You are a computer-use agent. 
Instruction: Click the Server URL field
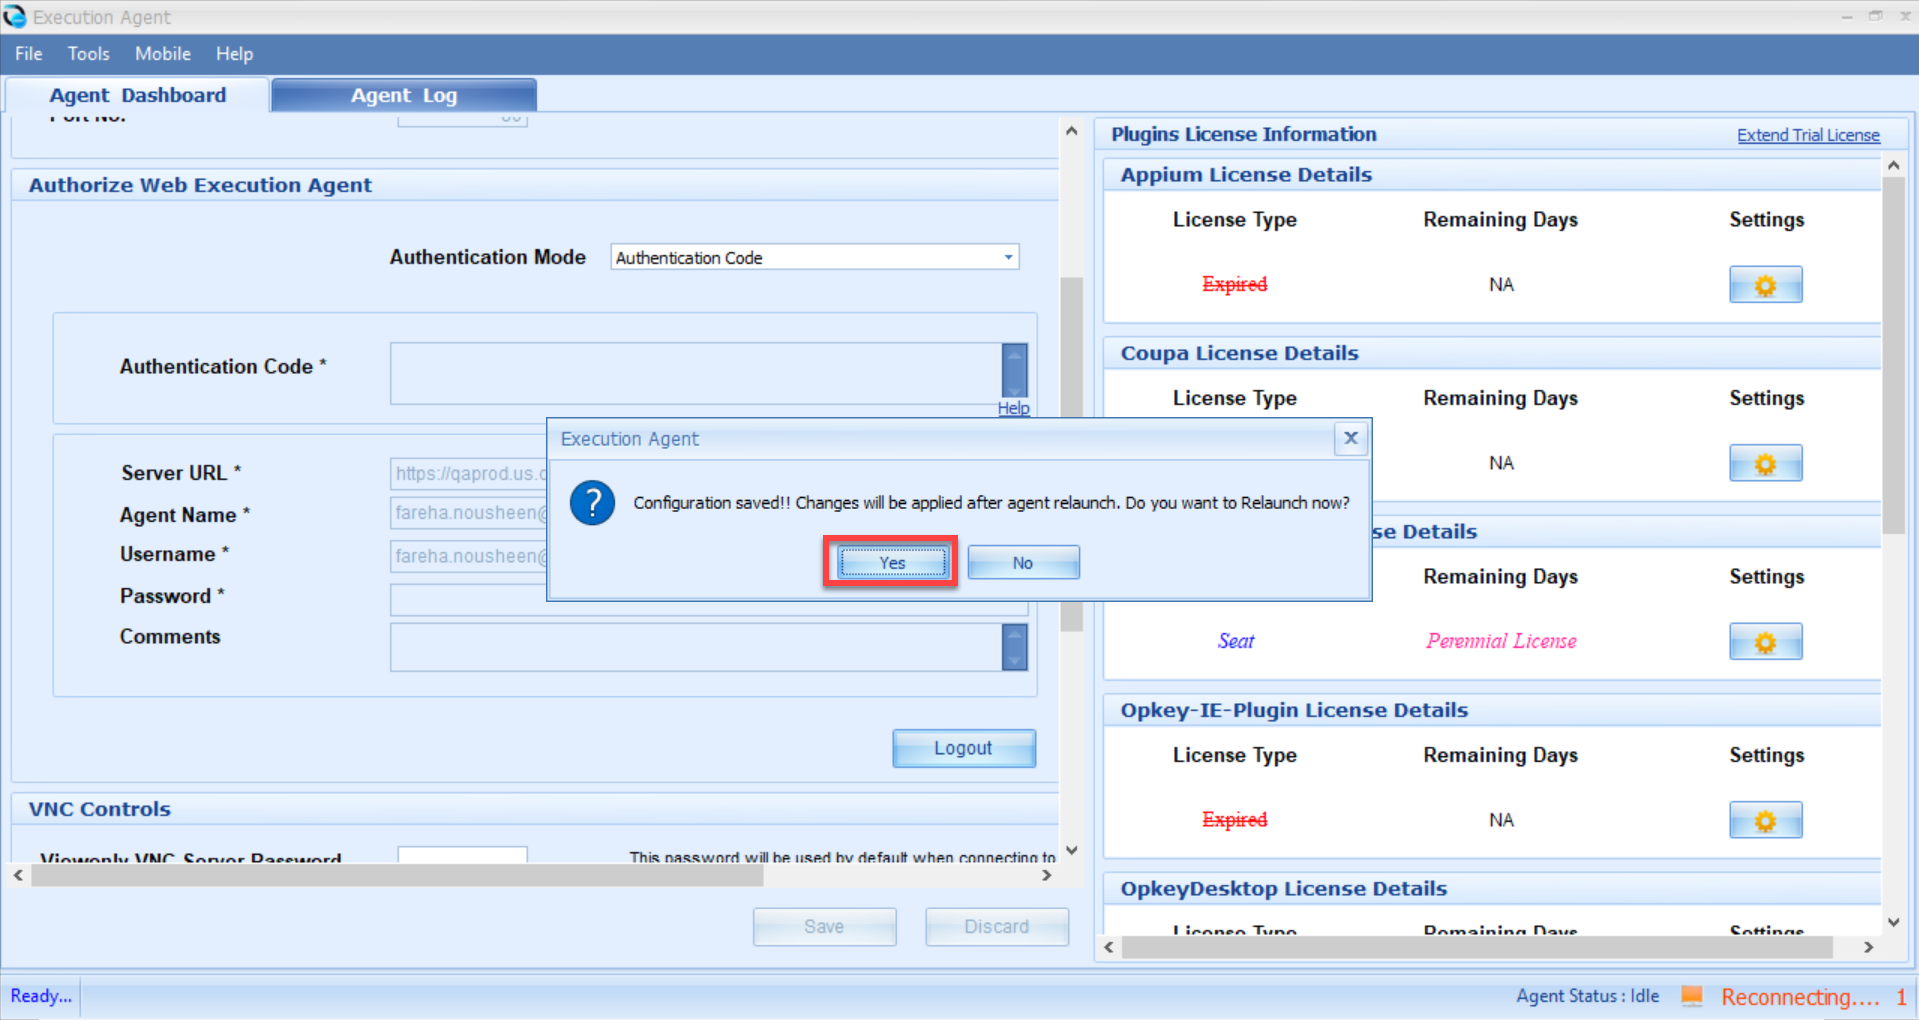click(x=468, y=473)
